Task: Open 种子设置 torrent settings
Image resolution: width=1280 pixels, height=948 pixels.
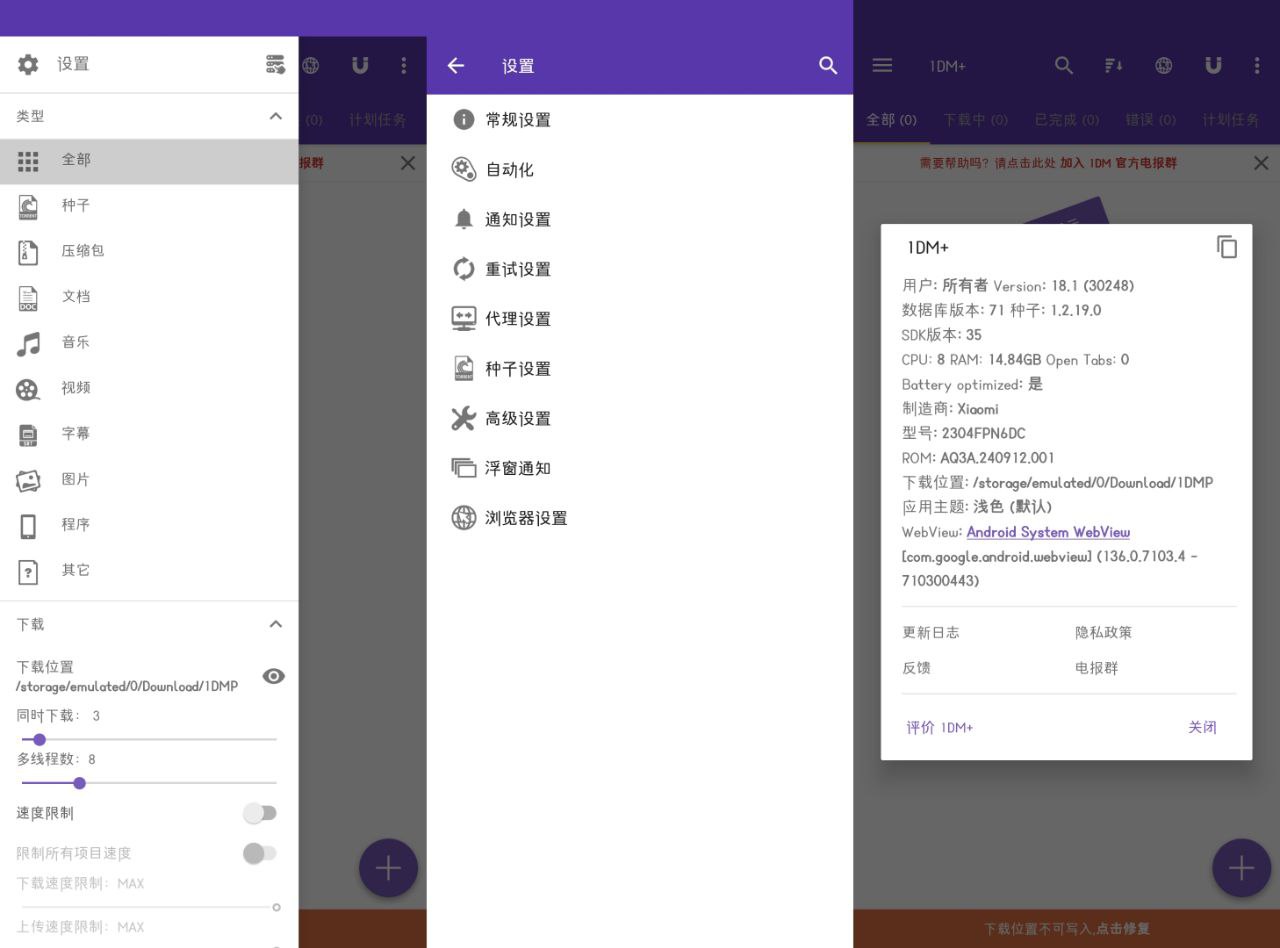Action: 640,369
